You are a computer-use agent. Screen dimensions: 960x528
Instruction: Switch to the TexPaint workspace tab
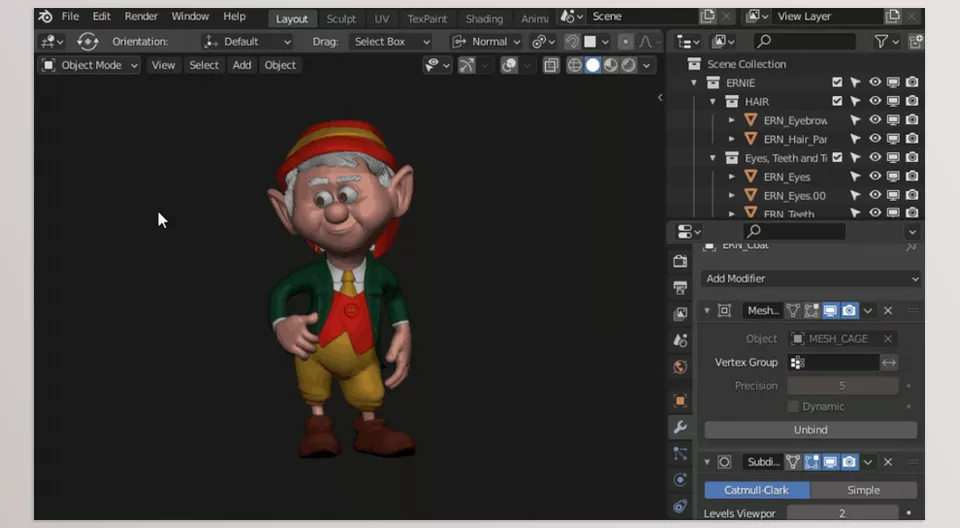[427, 19]
